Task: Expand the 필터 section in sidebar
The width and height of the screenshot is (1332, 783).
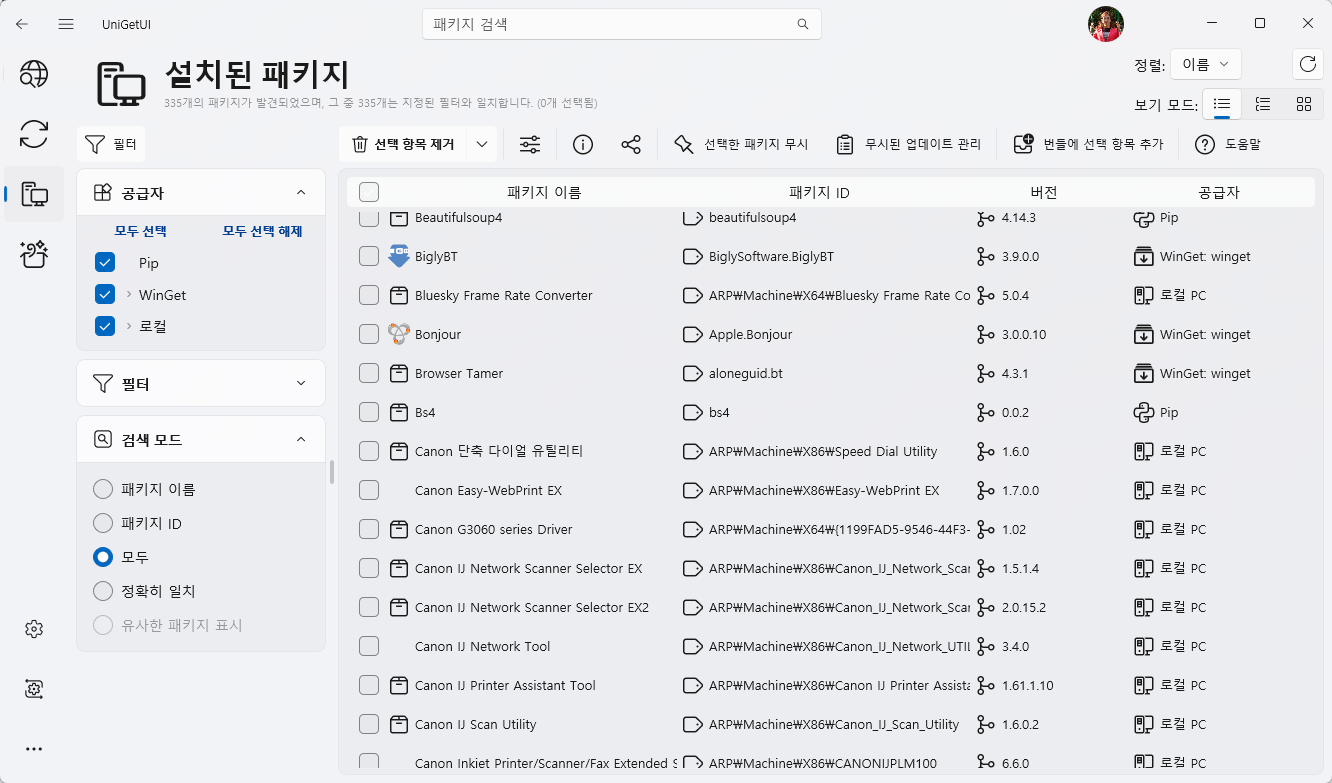Action: (x=301, y=384)
